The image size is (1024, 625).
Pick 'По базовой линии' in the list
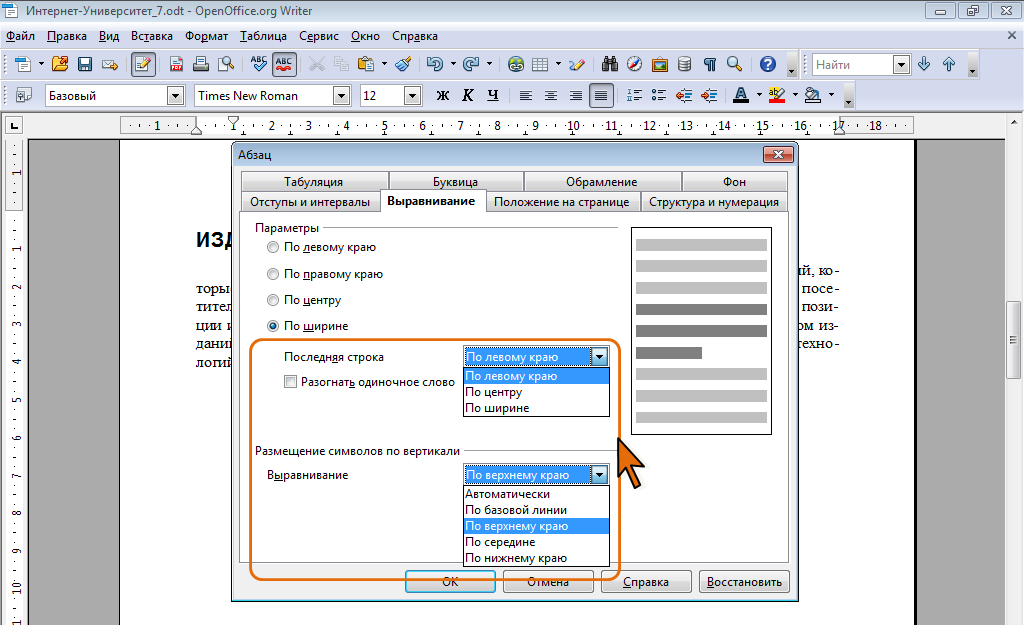pyautogui.click(x=536, y=510)
